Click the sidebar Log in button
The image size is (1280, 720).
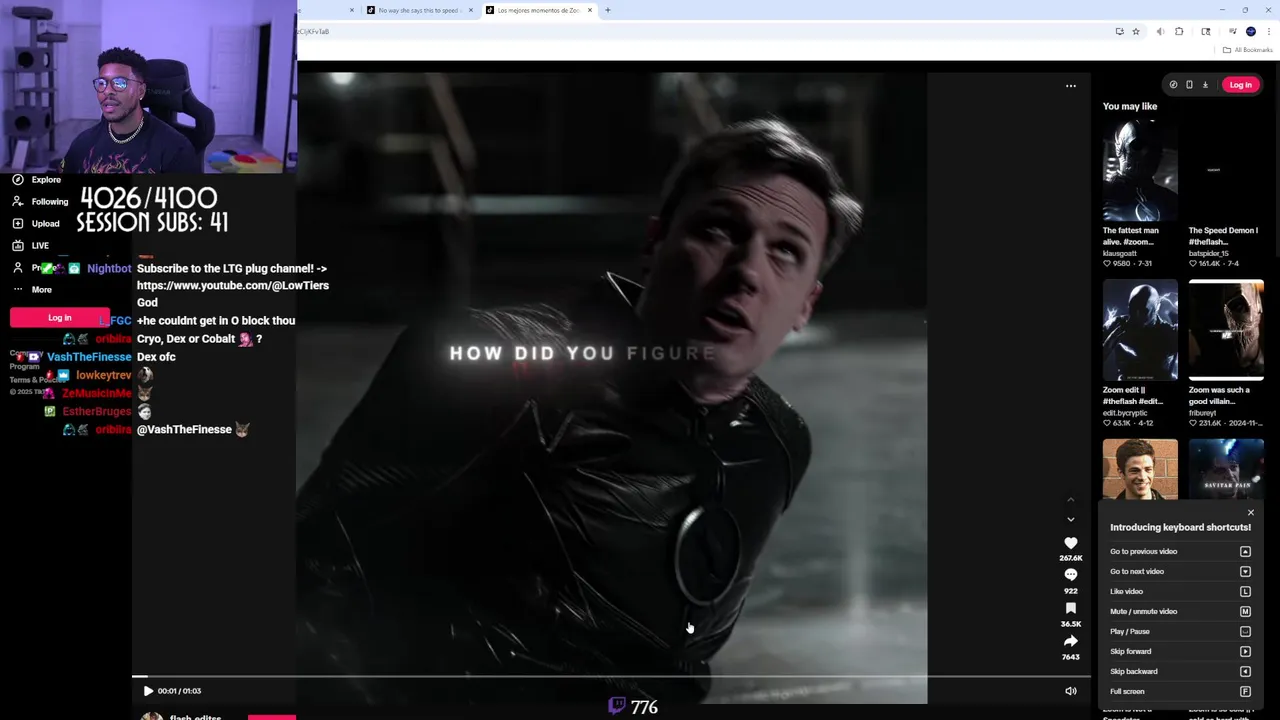coord(60,318)
